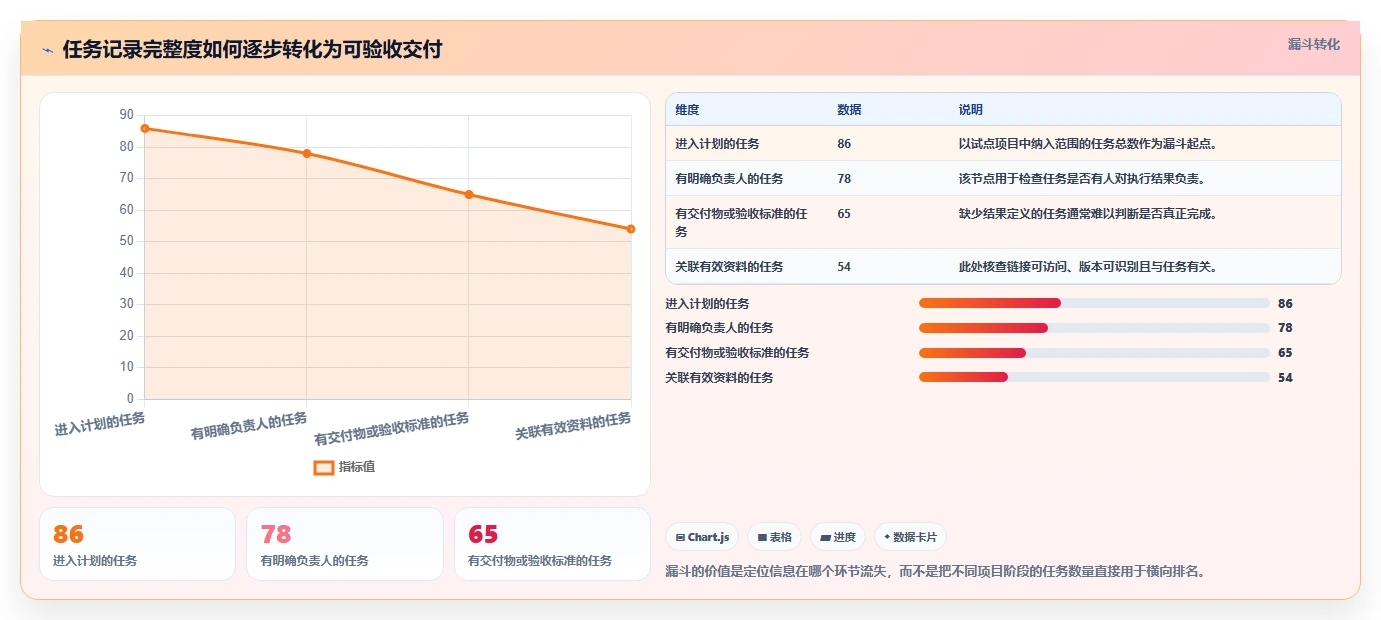The width and height of the screenshot is (1381, 620).
Task: Click the table value 65
Action: pyautogui.click(x=844, y=214)
